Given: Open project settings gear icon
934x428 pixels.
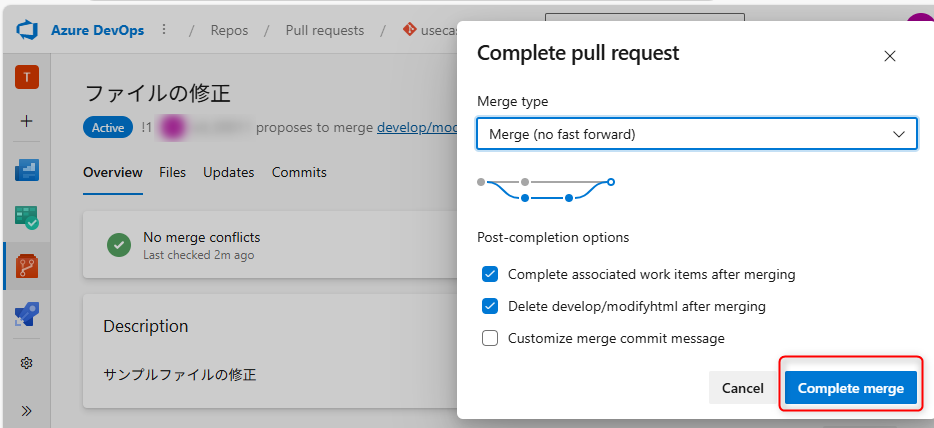Looking at the screenshot, I should pos(26,363).
